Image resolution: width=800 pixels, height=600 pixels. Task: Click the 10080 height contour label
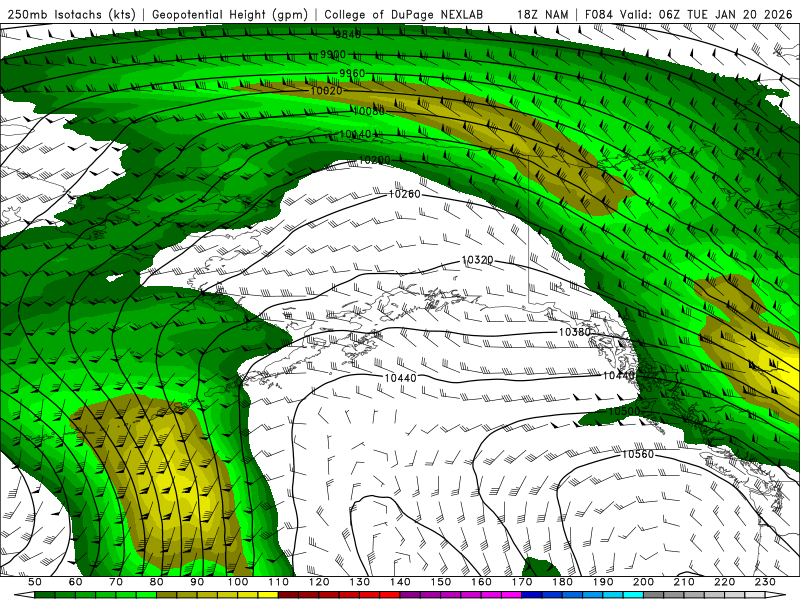pos(369,111)
